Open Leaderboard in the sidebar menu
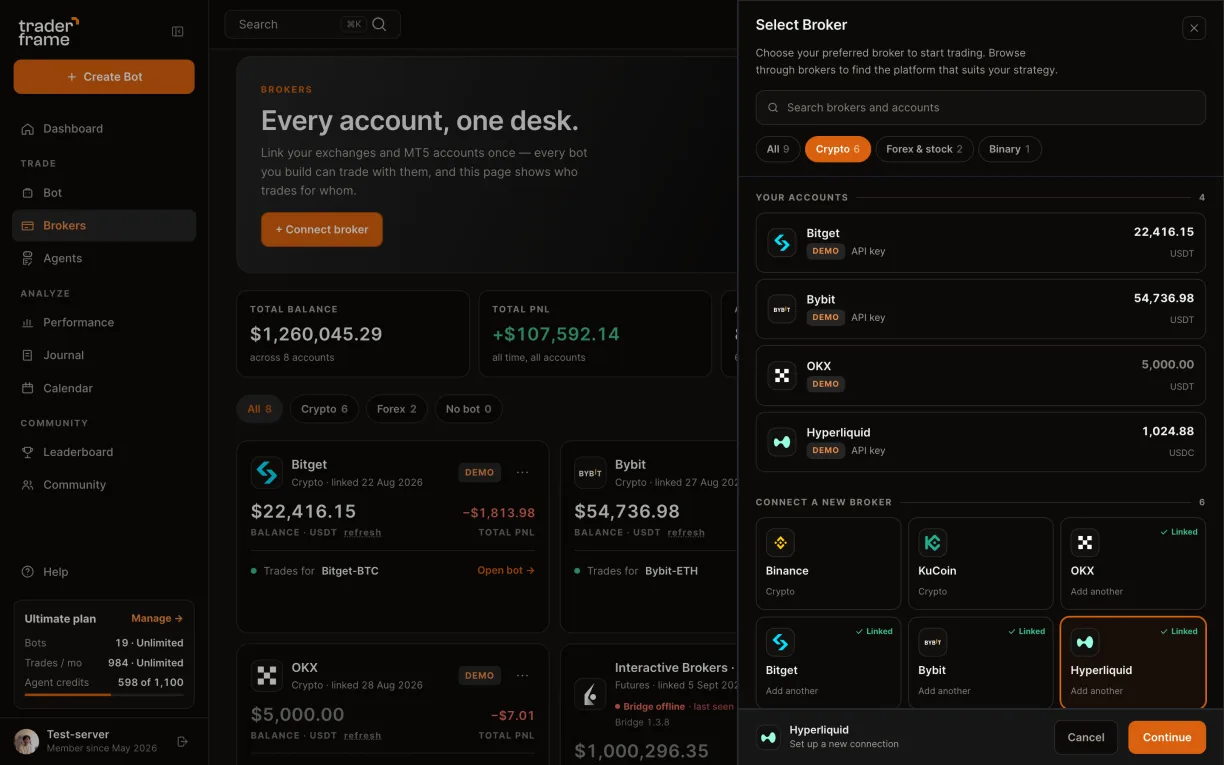 pos(104,452)
